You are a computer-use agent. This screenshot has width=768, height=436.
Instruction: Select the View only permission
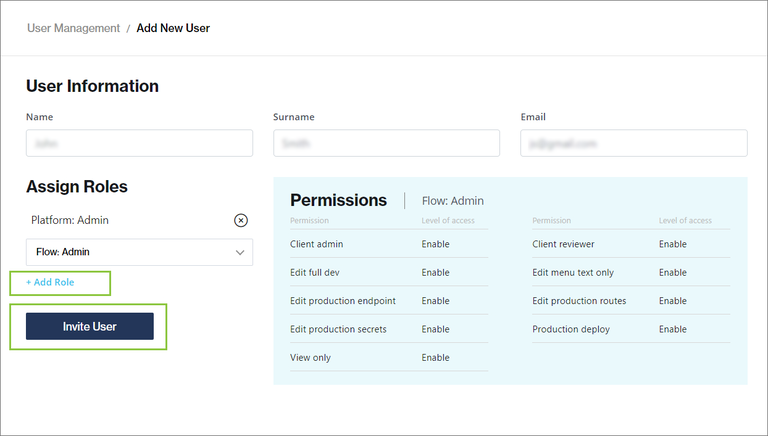[310, 357]
